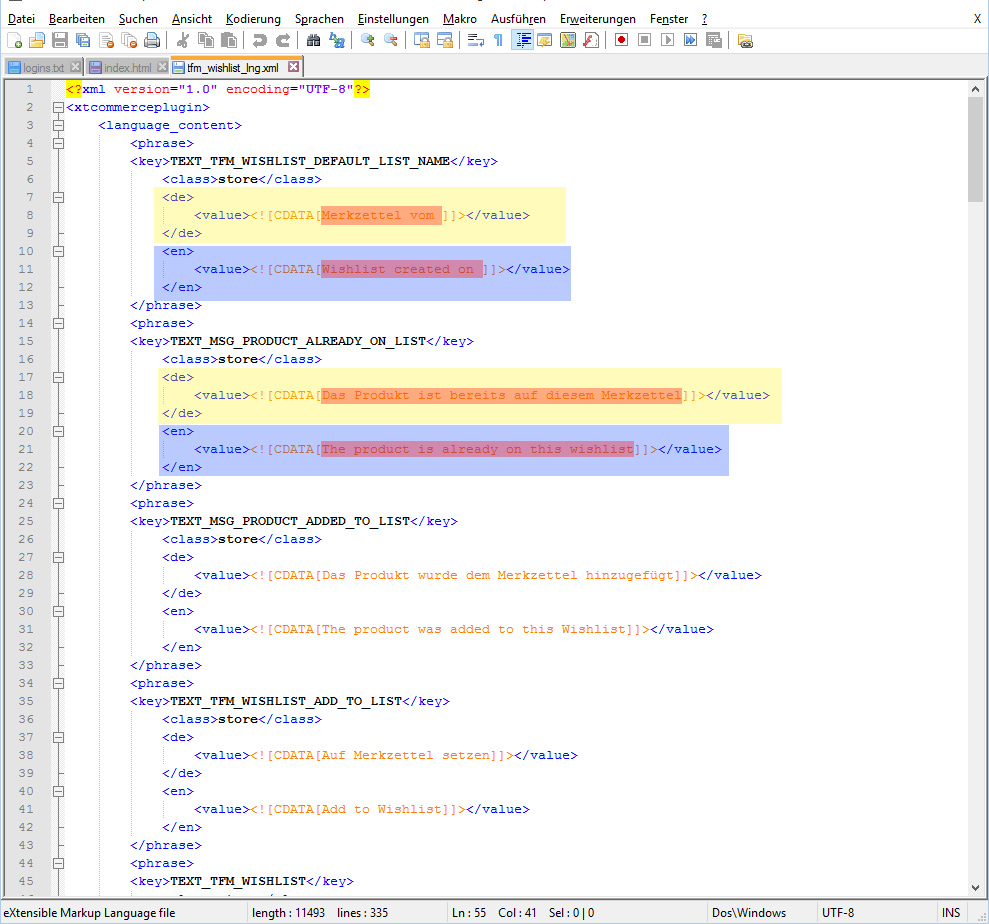This screenshot has width=989, height=924.
Task: Click the Find and Replace icon
Action: 337,40
